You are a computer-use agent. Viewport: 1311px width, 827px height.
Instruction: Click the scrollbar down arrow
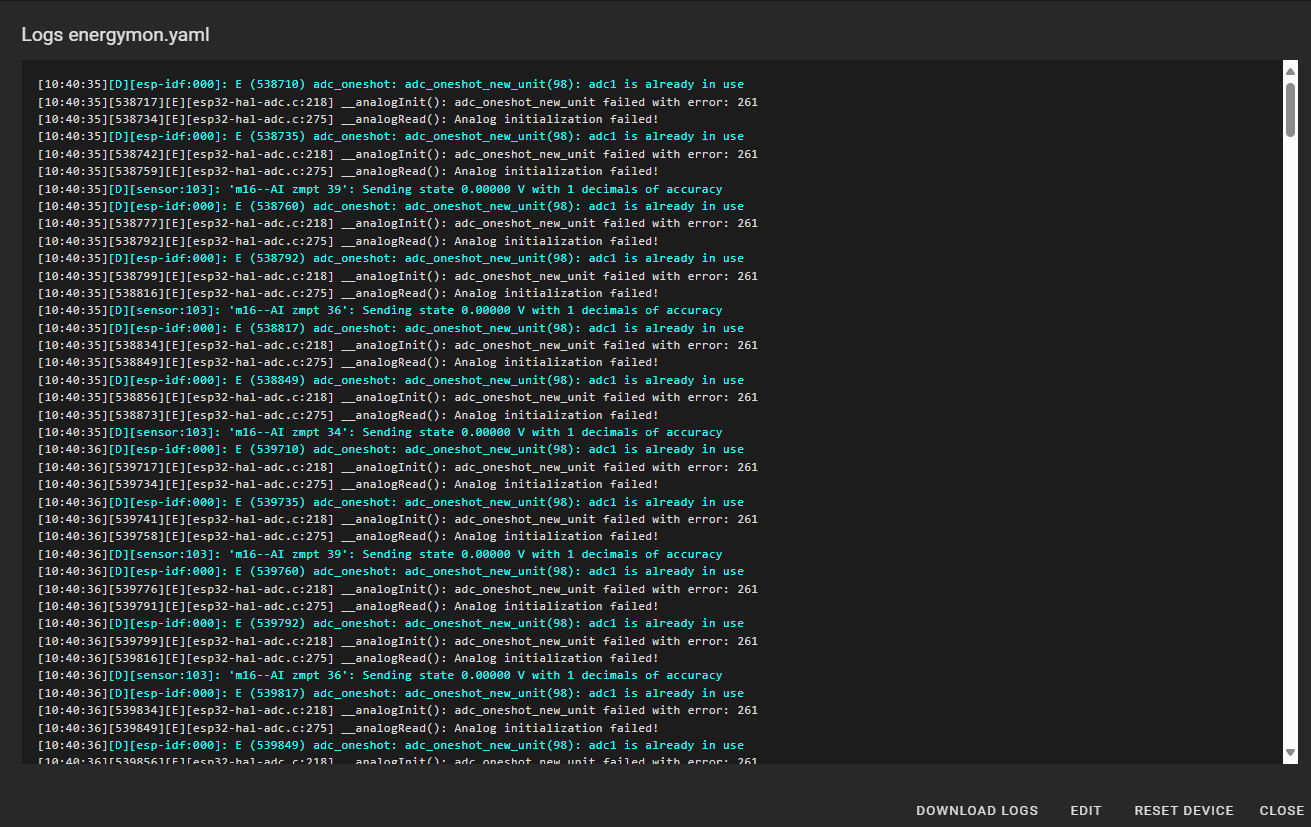(x=1290, y=753)
